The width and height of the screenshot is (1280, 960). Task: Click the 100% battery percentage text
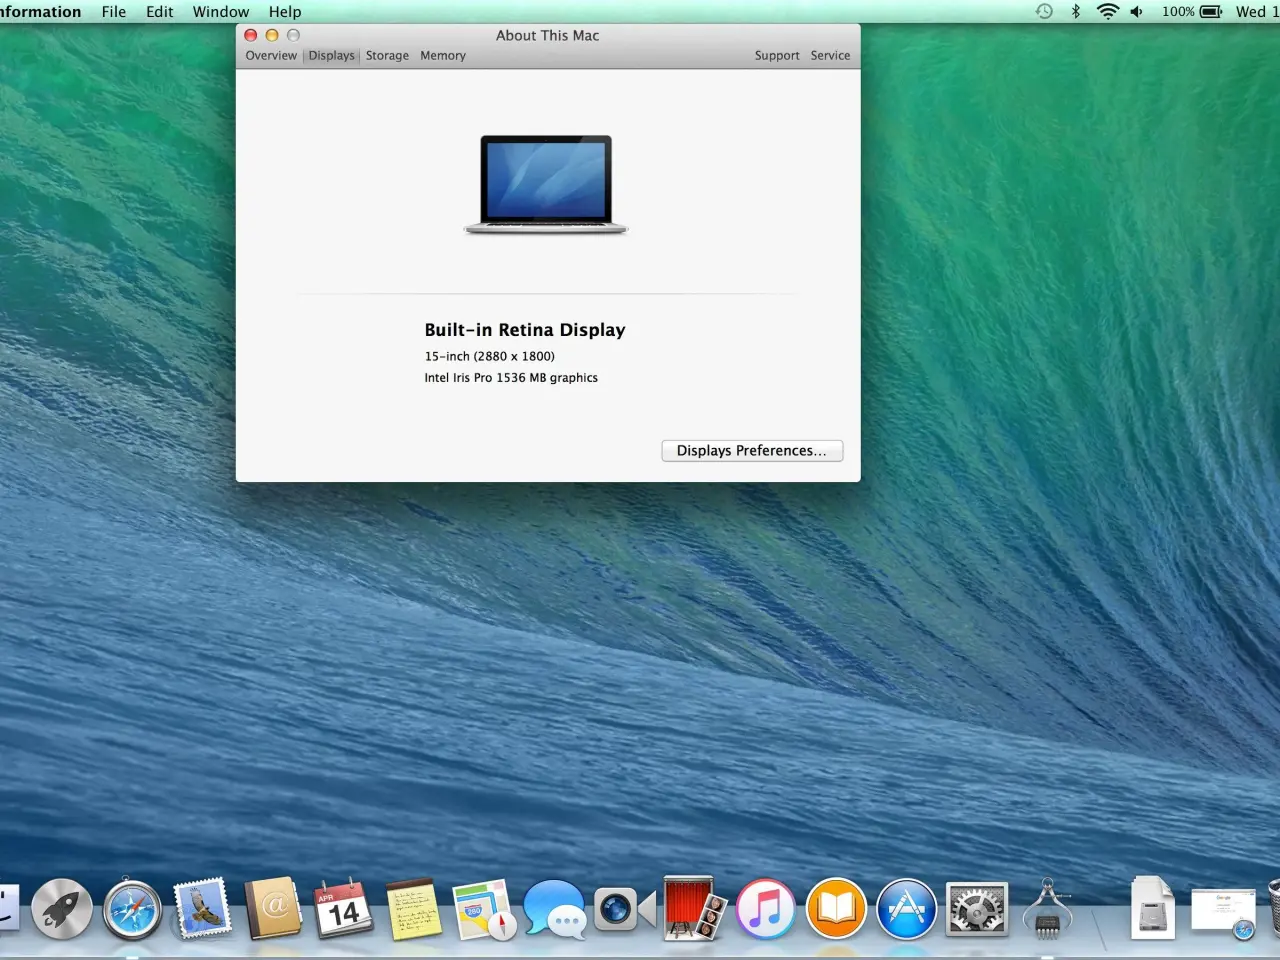[x=1178, y=12]
